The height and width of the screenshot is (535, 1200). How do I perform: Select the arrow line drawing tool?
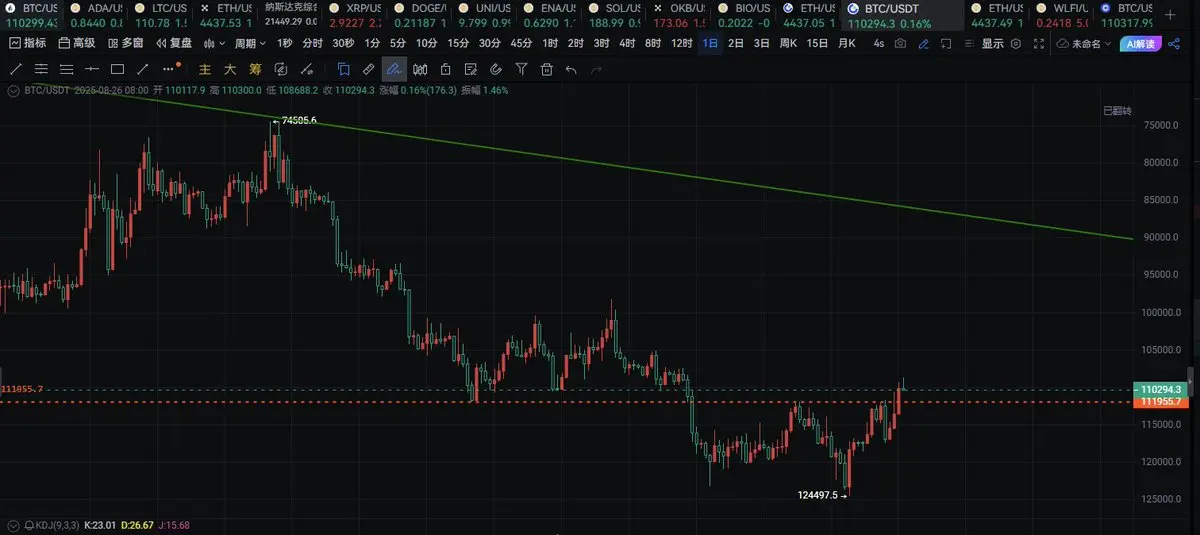(143, 69)
